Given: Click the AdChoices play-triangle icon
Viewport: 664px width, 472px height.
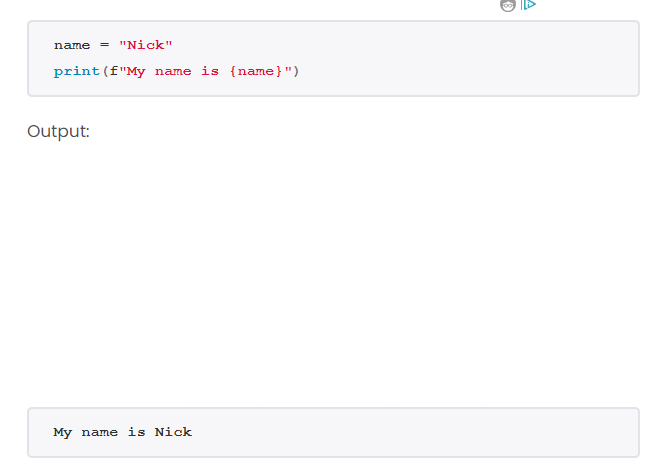Looking at the screenshot, I should (529, 5).
